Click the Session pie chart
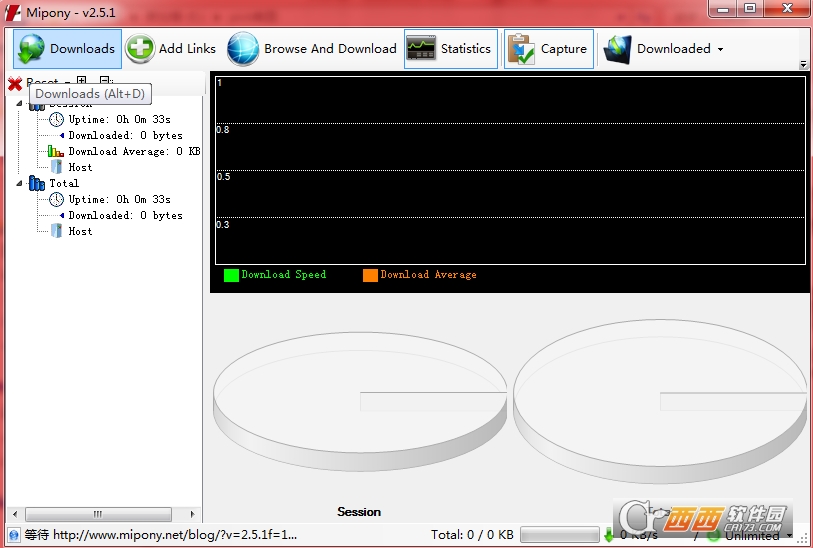This screenshot has width=813, height=548. click(x=360, y=401)
